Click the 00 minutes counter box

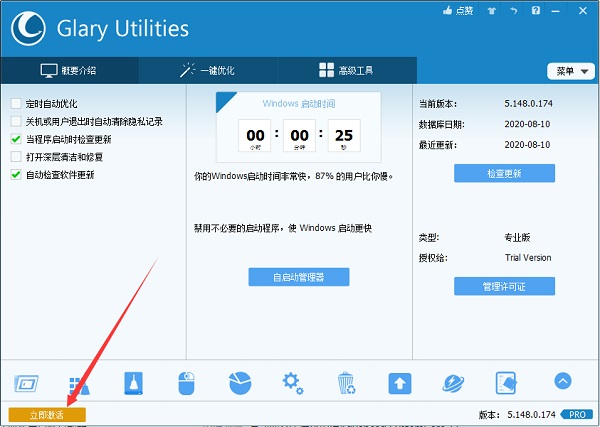(x=299, y=135)
